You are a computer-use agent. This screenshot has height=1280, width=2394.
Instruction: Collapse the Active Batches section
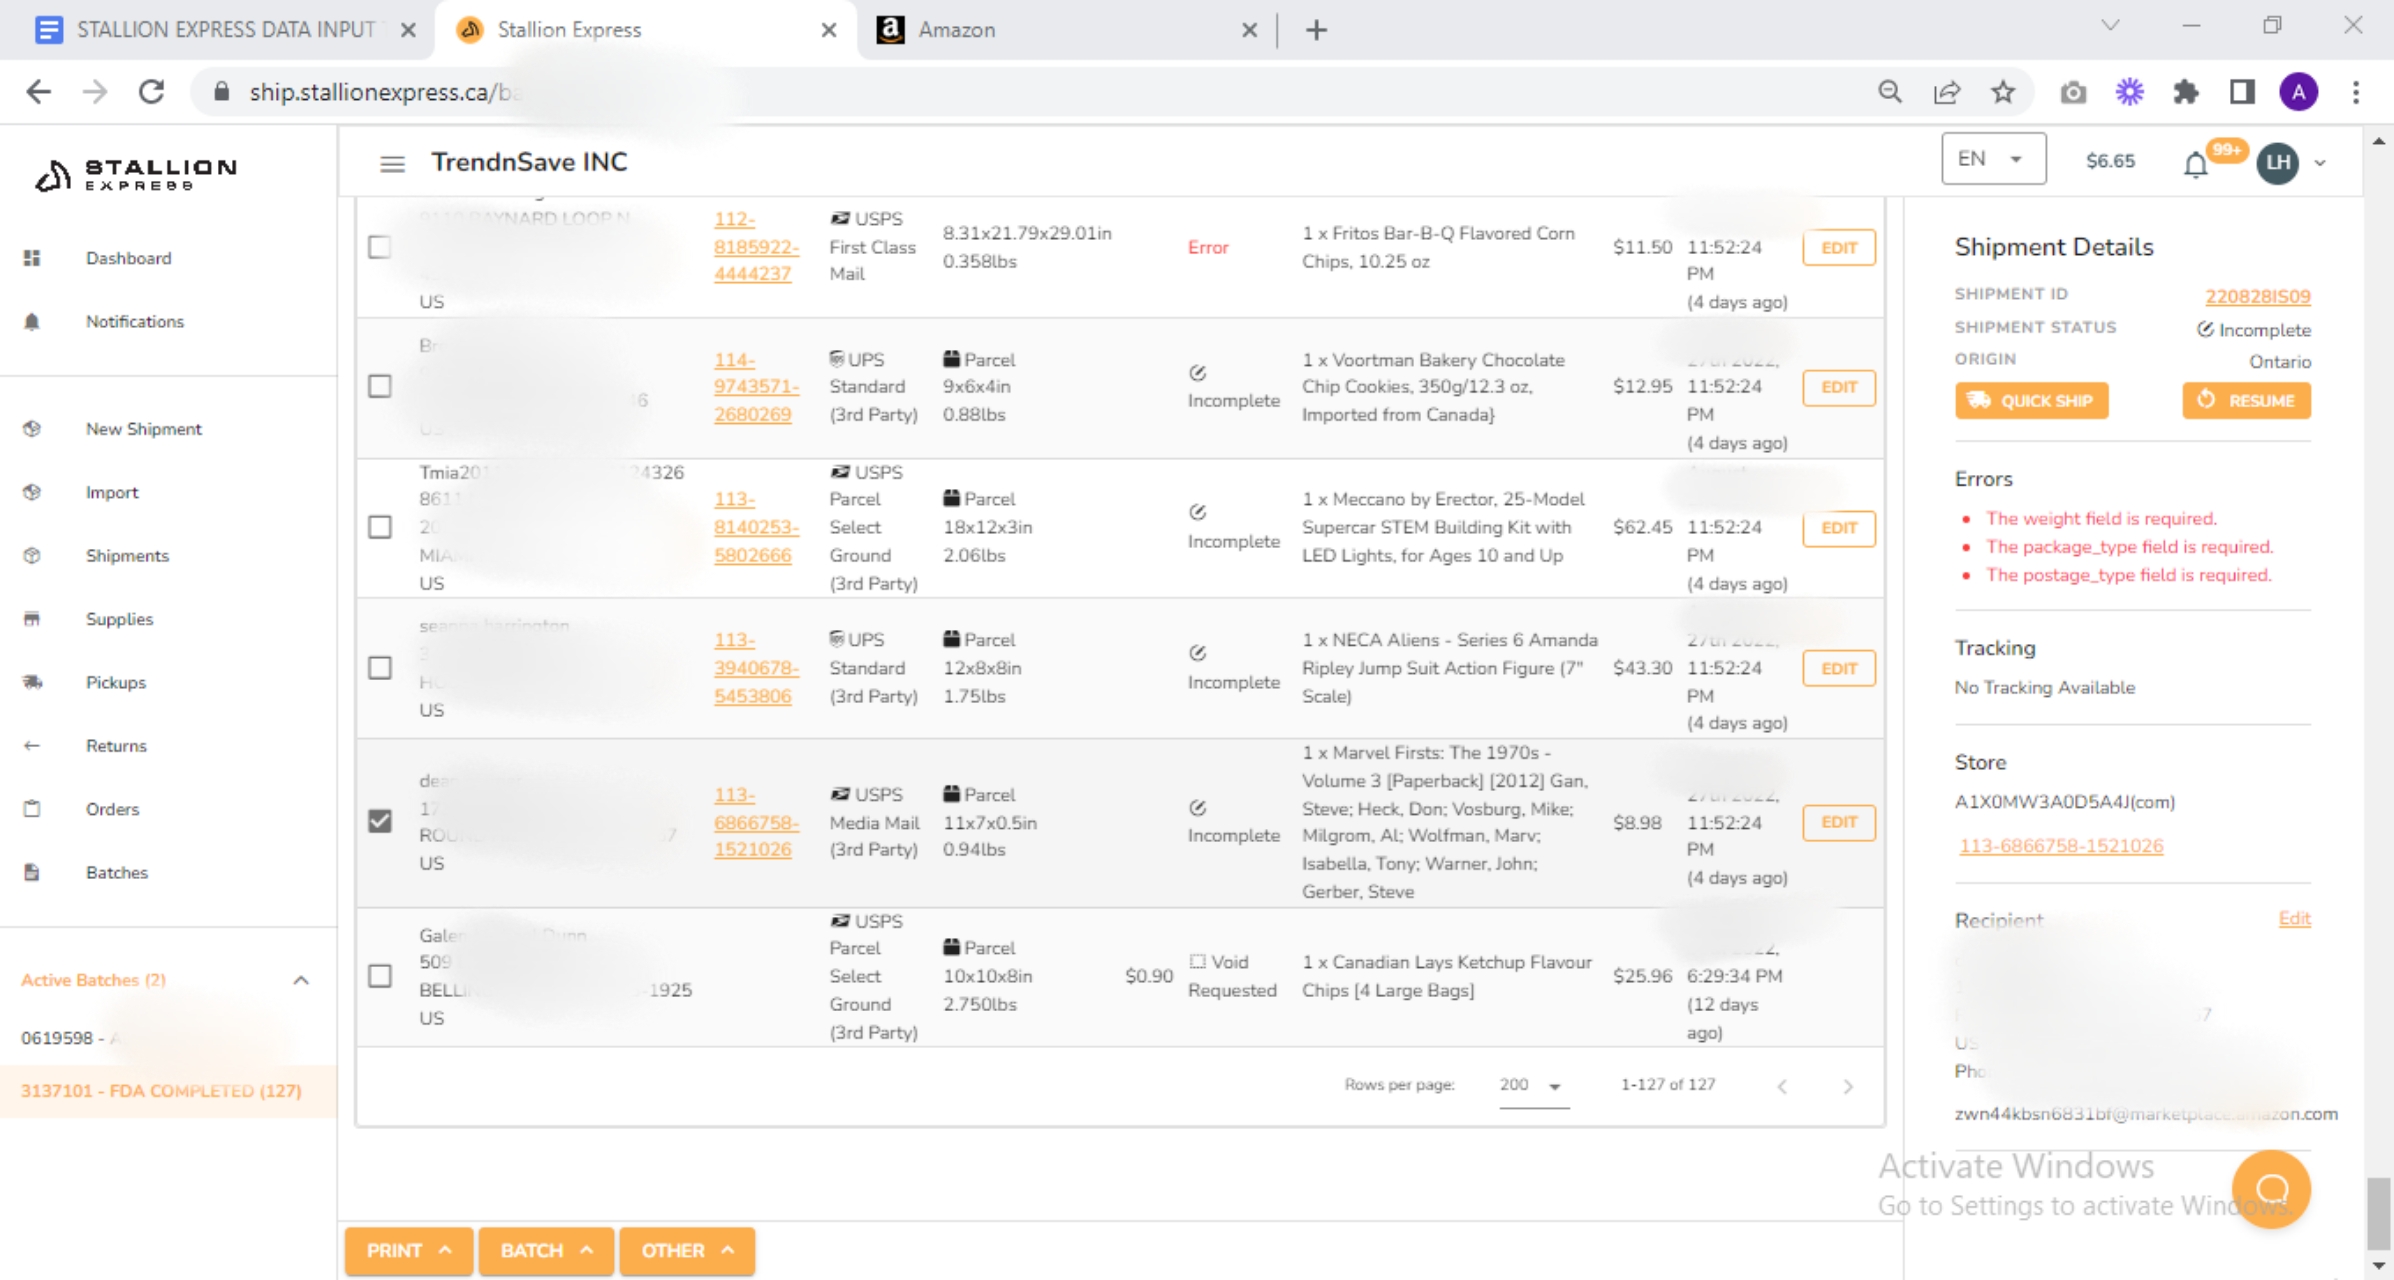[301, 980]
